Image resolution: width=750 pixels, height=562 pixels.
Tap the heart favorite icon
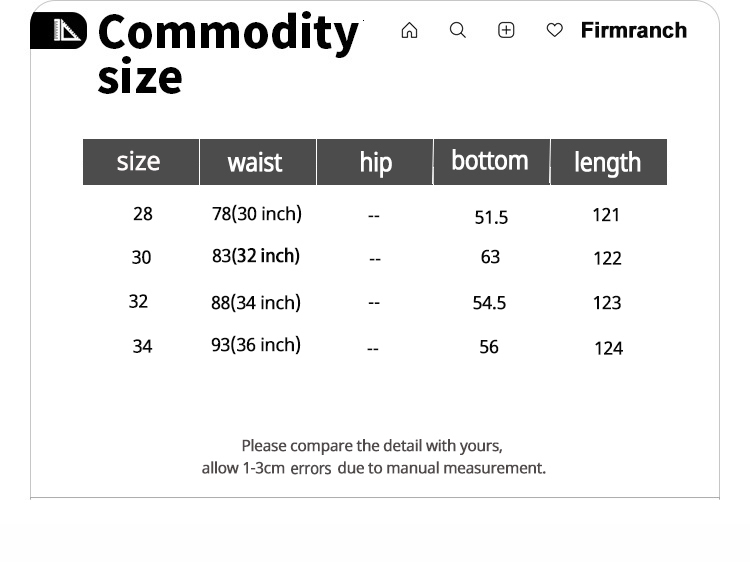554,31
